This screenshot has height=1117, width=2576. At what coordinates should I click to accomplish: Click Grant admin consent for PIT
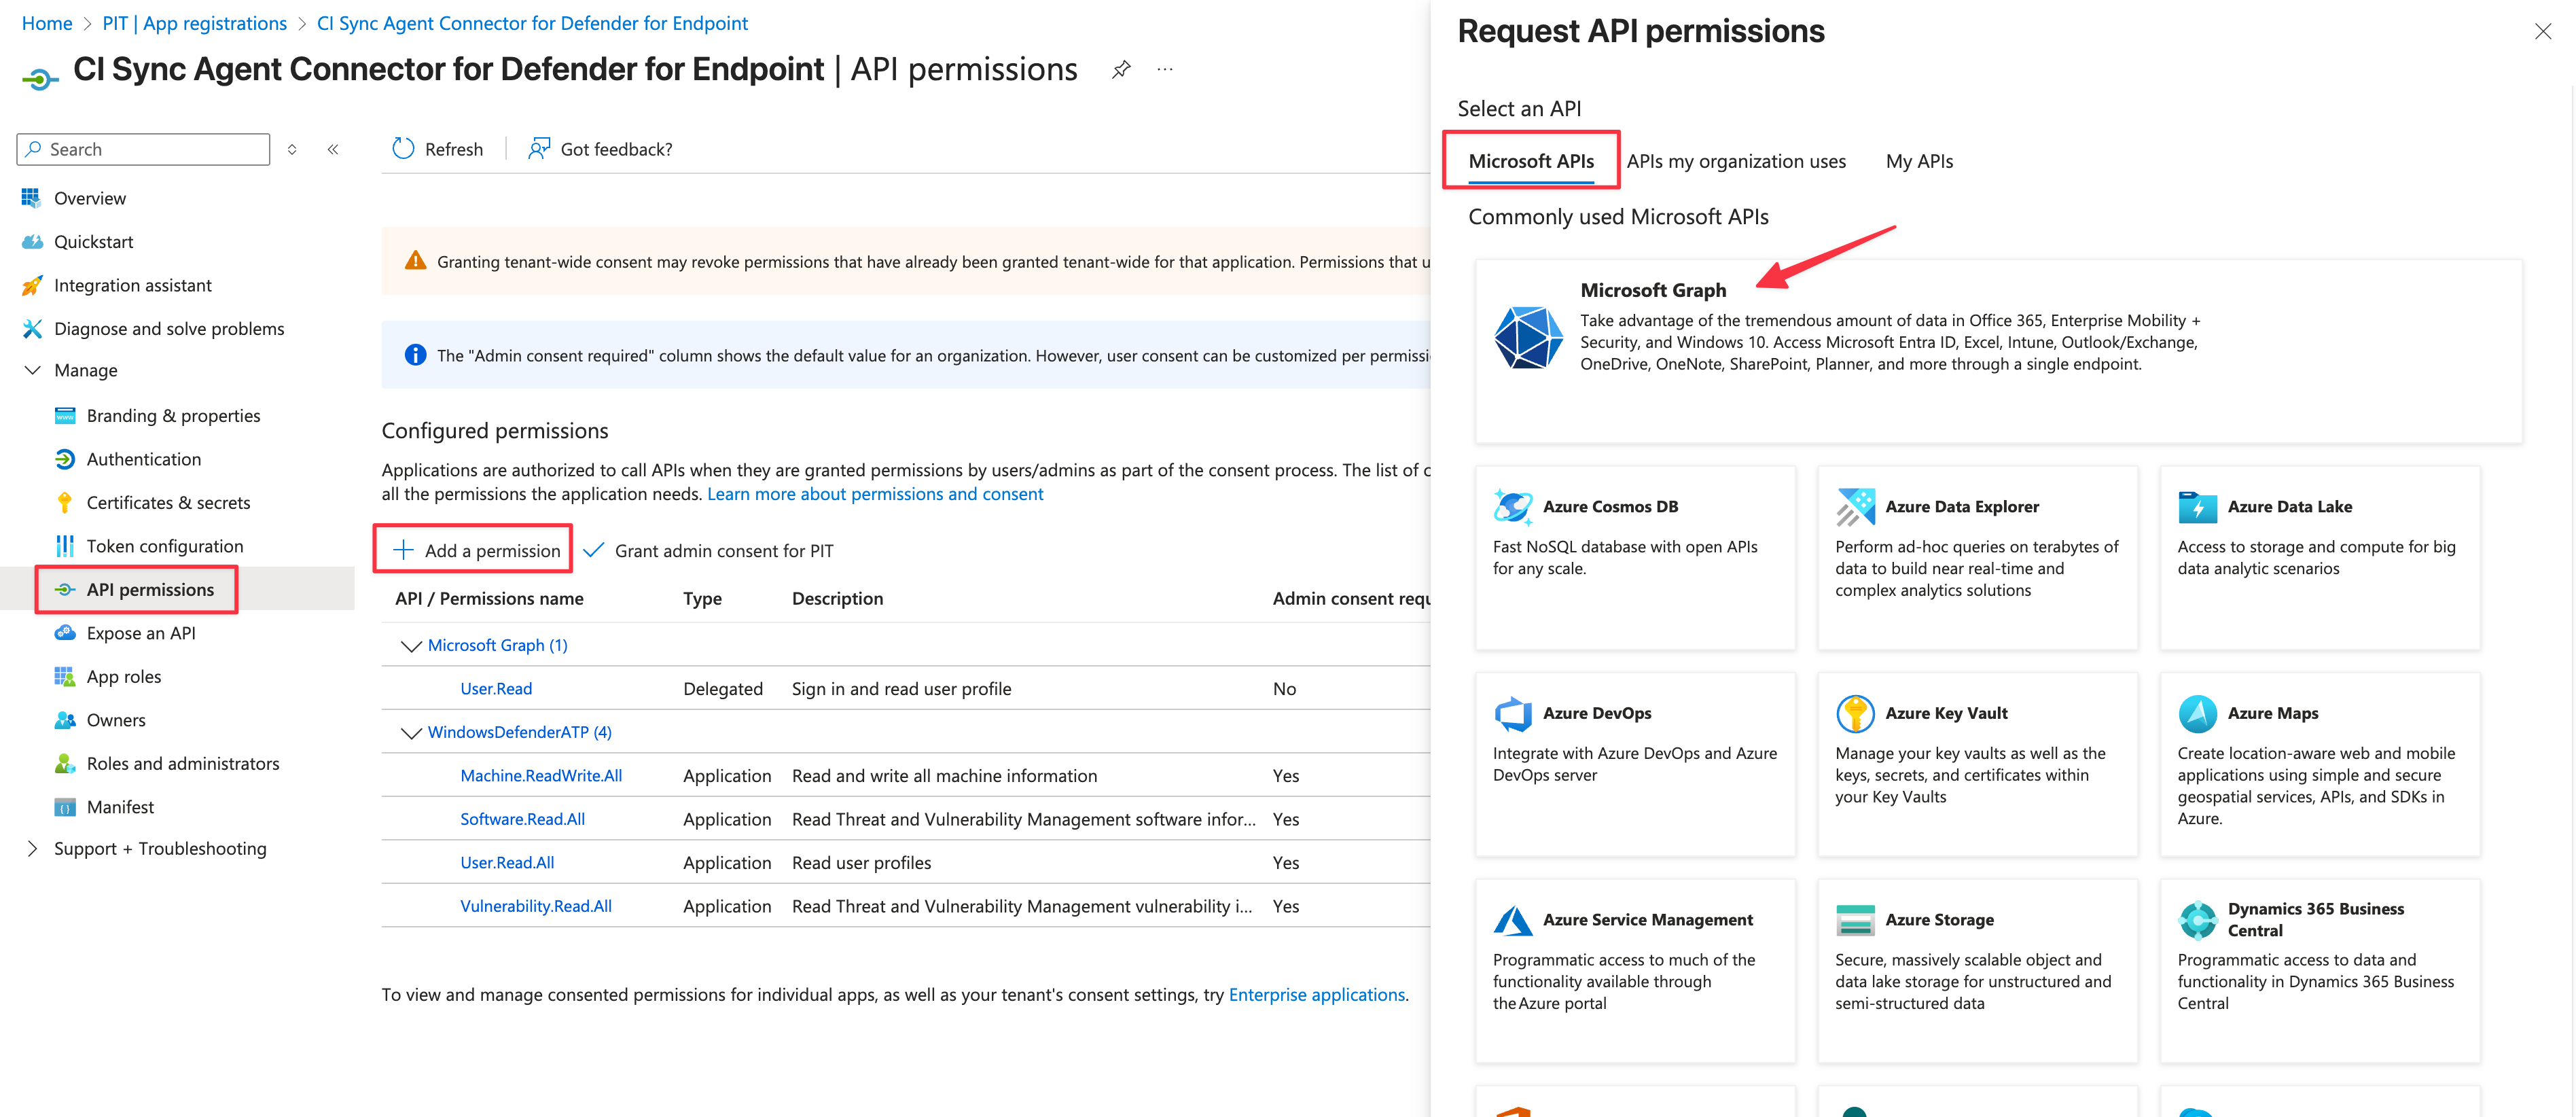coord(708,550)
